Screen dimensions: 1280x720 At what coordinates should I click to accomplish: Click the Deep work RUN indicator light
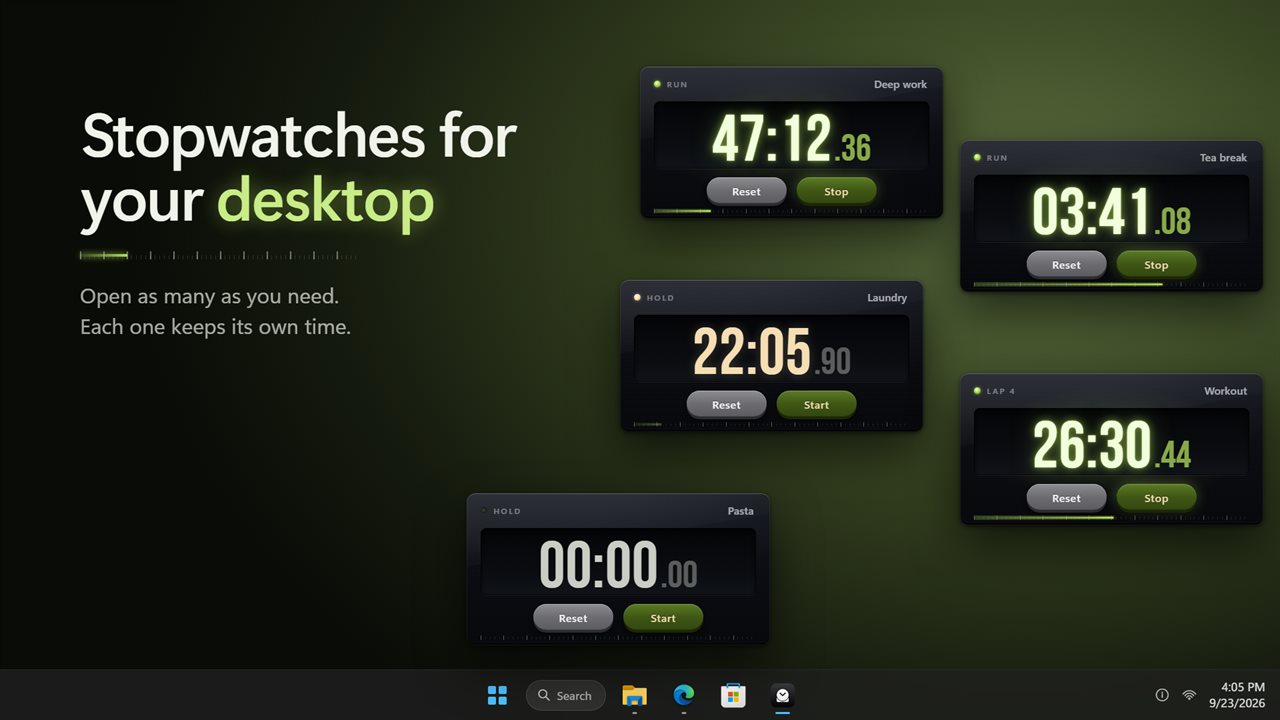click(657, 84)
